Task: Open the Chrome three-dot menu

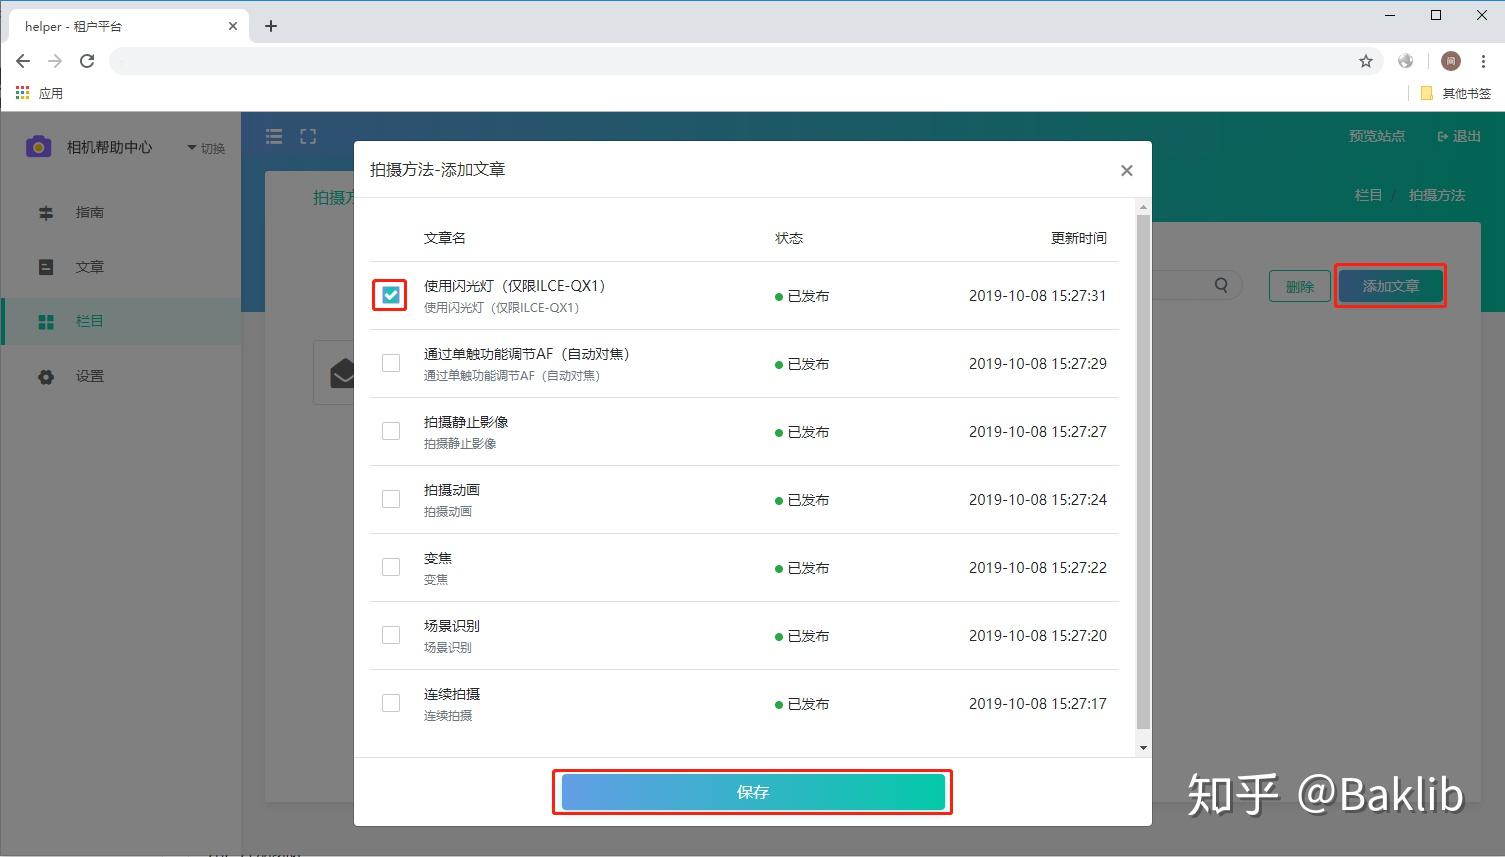Action: coord(1483,61)
